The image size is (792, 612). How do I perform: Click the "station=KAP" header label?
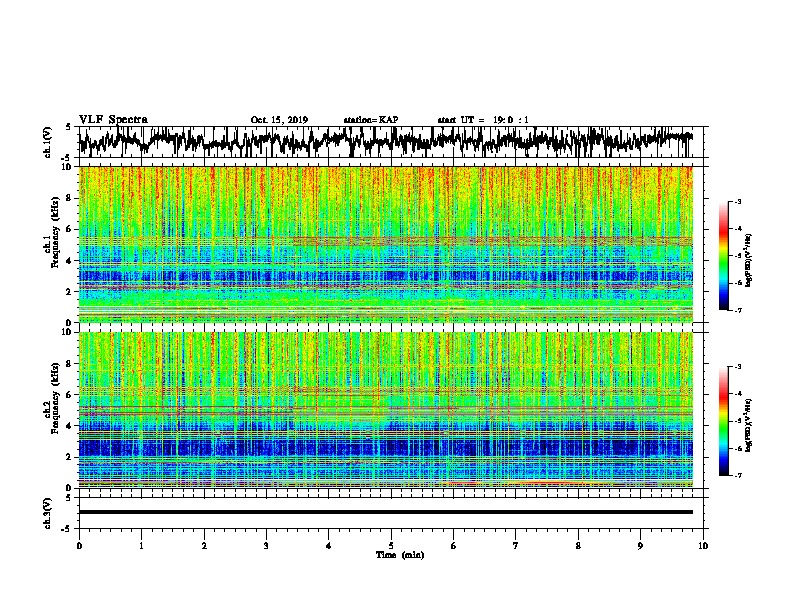371,120
